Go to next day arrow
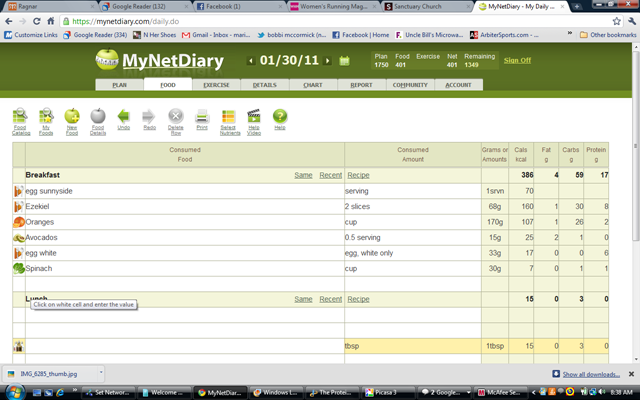Screen dimensions: 640x400 [327, 61]
